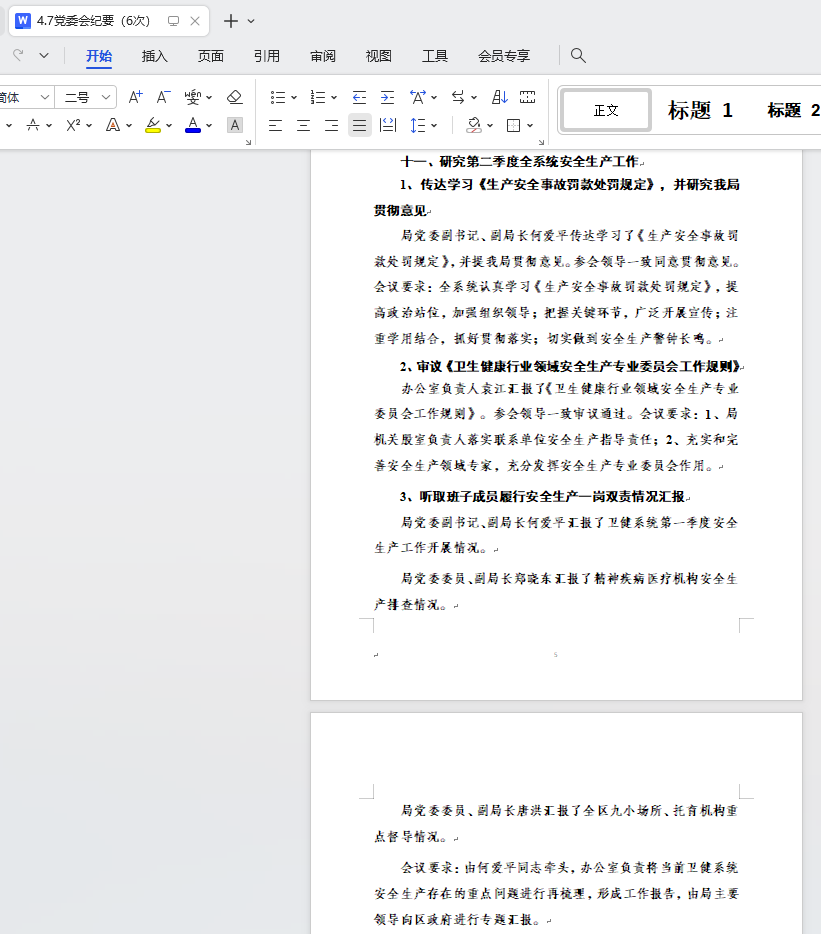Add a new tab with plus icon
The height and width of the screenshot is (934, 821).
[231, 21]
